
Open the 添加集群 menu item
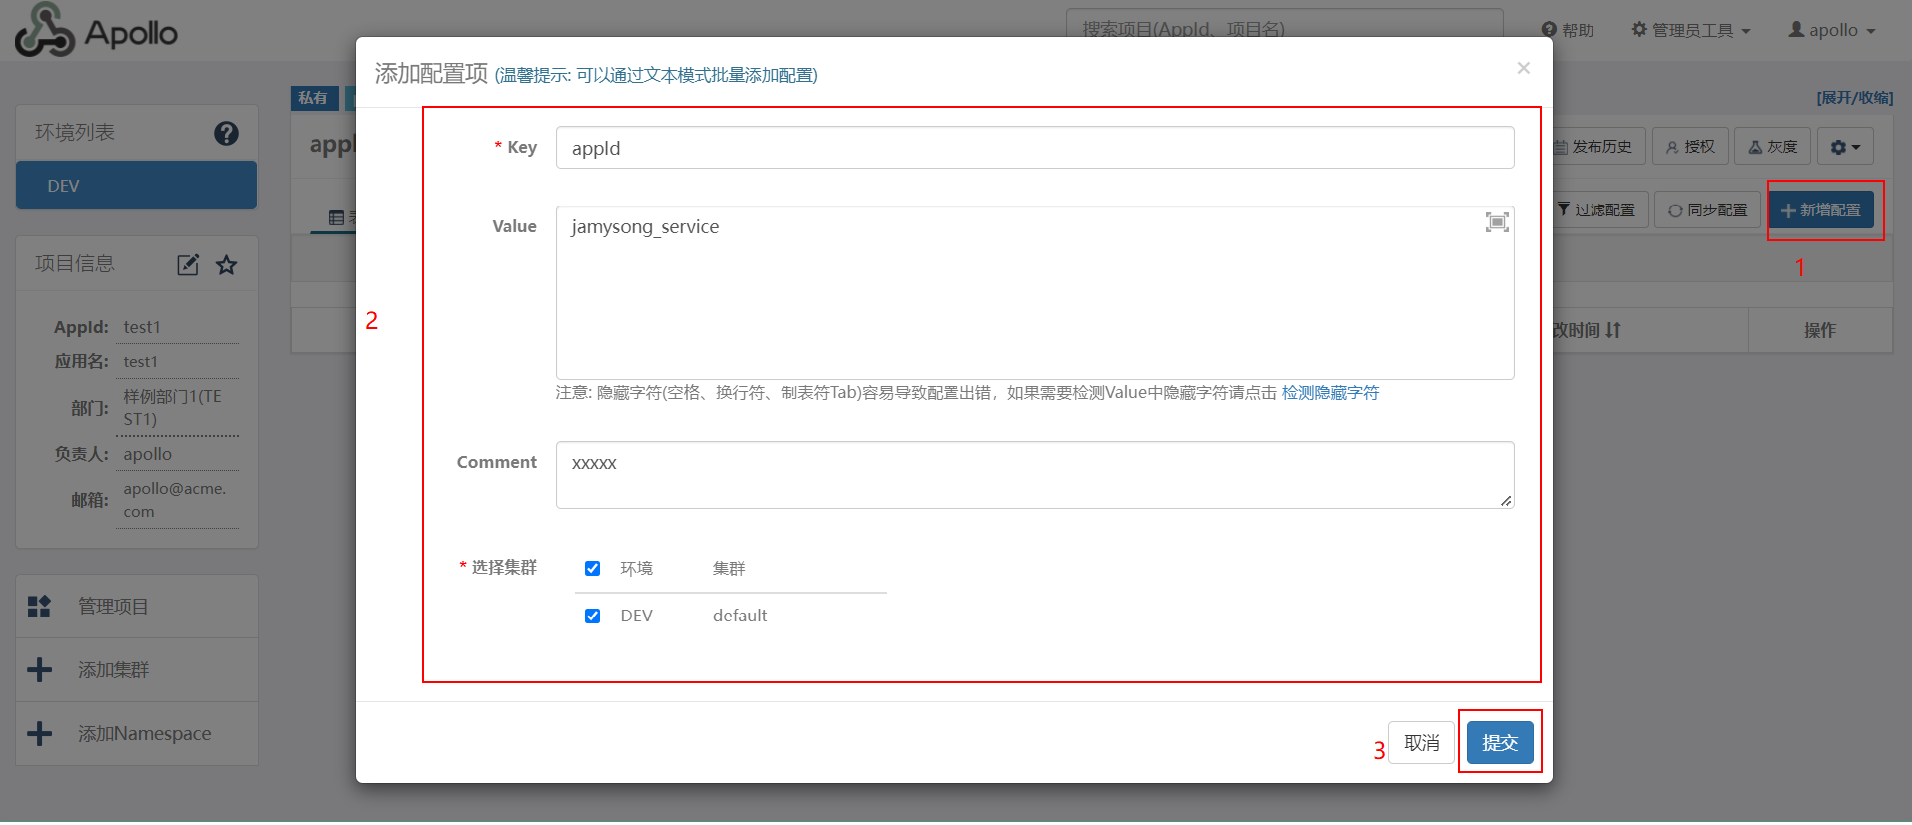click(137, 670)
